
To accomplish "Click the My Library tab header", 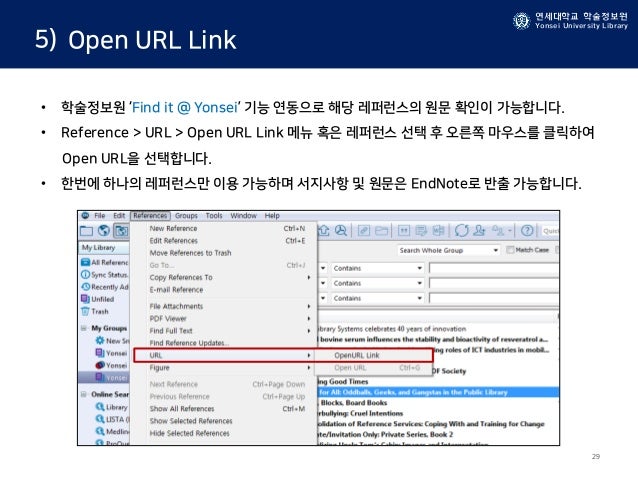I will 103,247.
